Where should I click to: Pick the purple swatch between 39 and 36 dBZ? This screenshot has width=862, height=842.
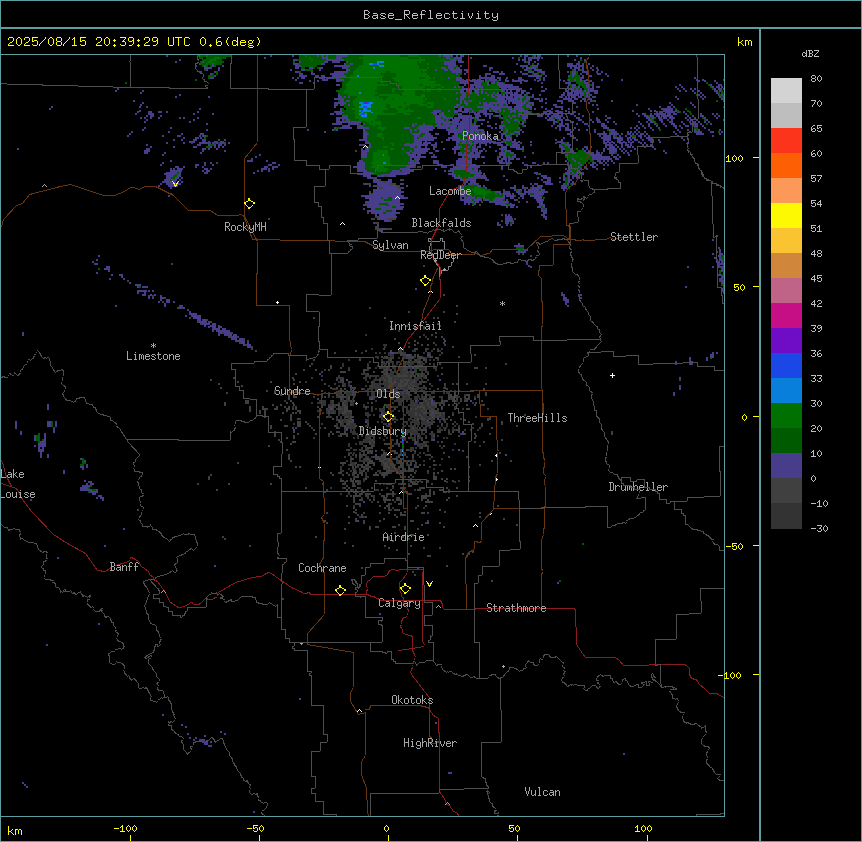click(x=786, y=341)
